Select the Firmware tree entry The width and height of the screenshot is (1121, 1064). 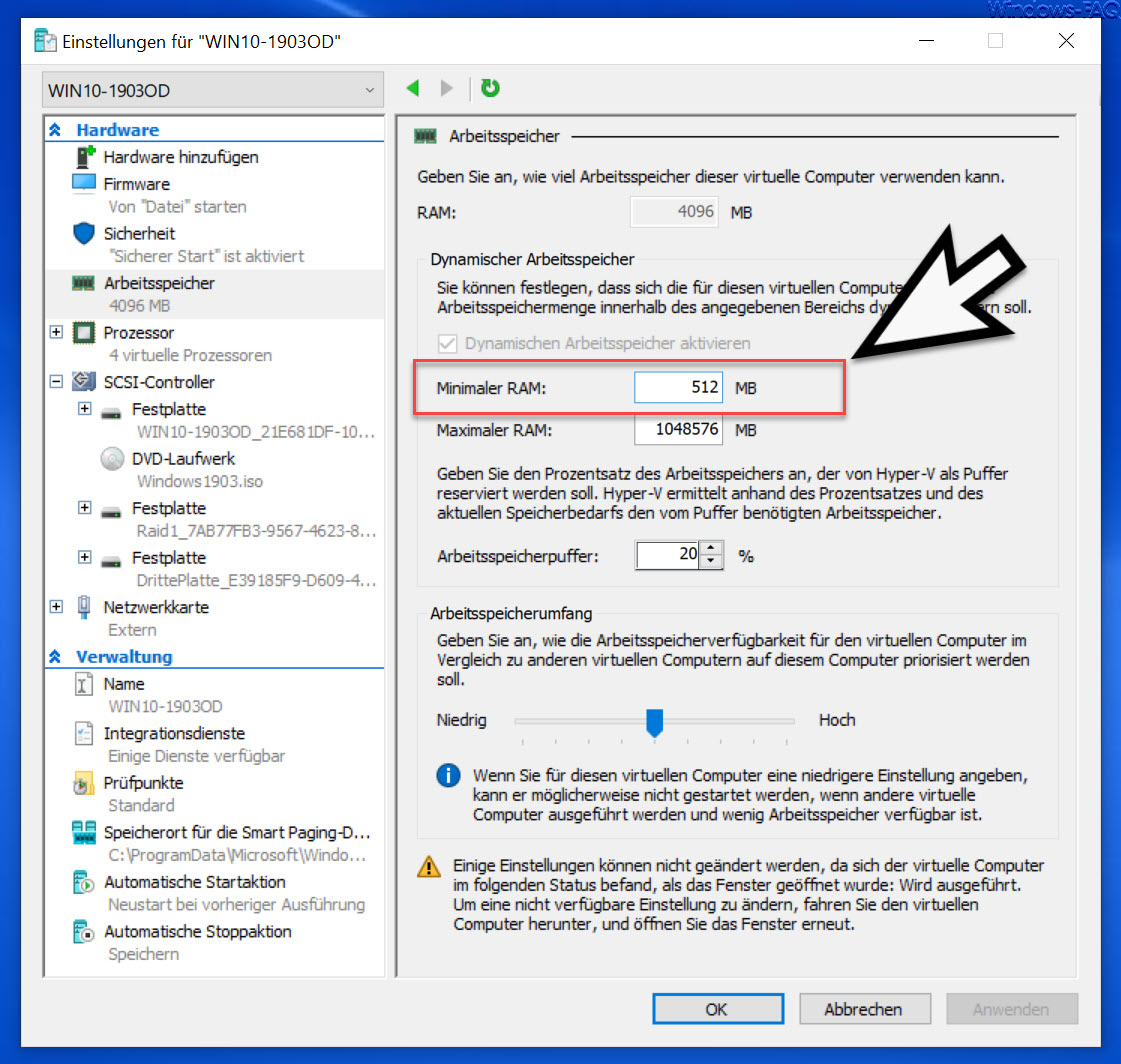[137, 184]
